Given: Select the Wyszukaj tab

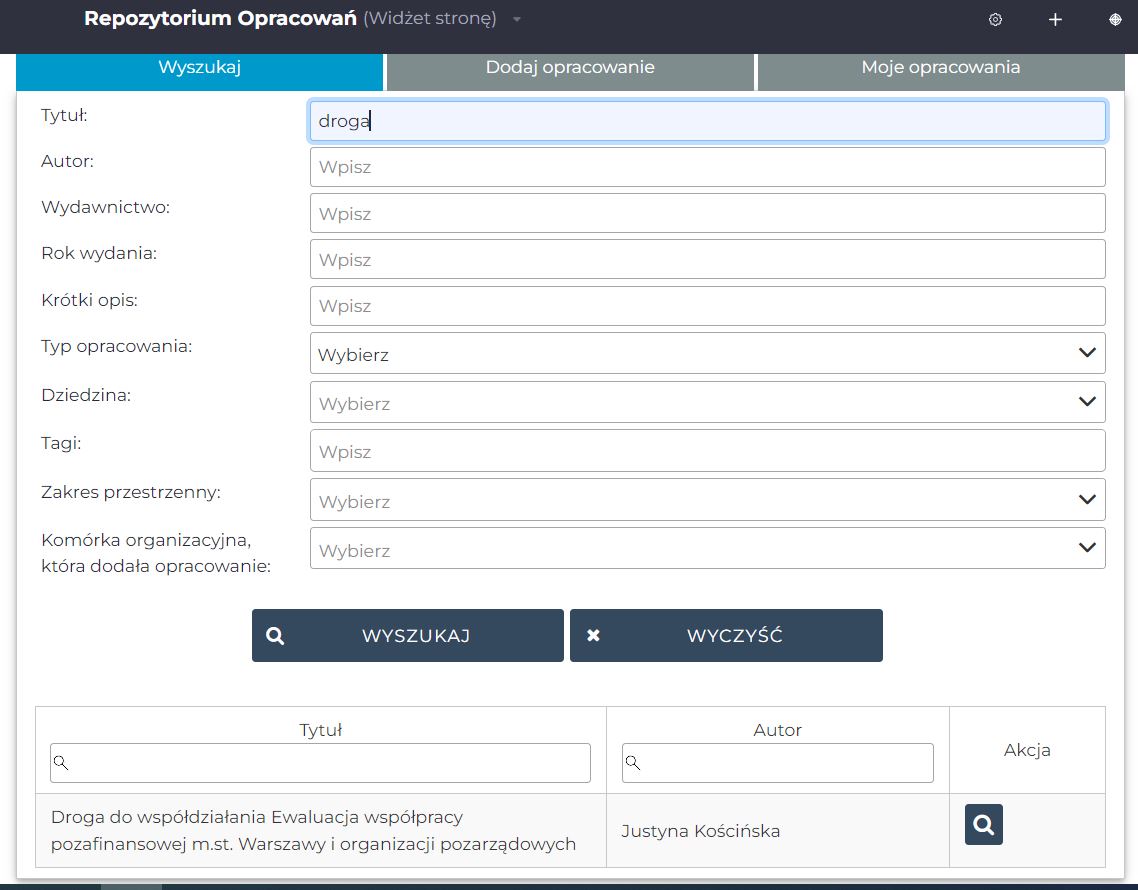Looking at the screenshot, I should pyautogui.click(x=200, y=68).
